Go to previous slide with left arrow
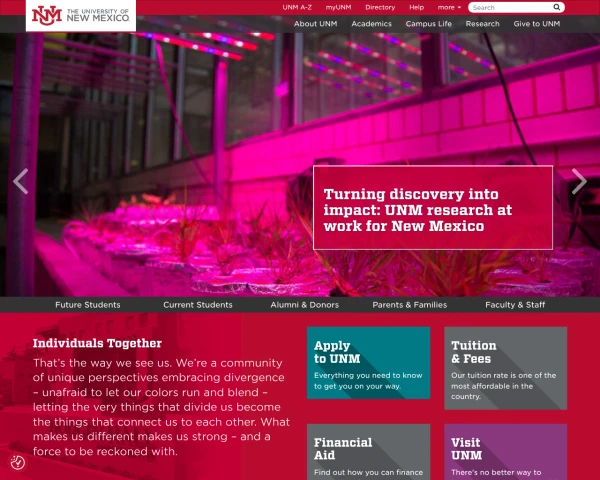Screen dimensions: 600x480 [x=20, y=181]
